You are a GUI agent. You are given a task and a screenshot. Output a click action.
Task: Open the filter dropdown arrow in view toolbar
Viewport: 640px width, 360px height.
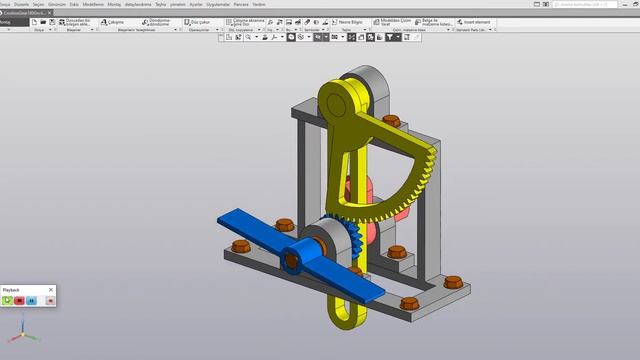pyautogui.click(x=398, y=37)
